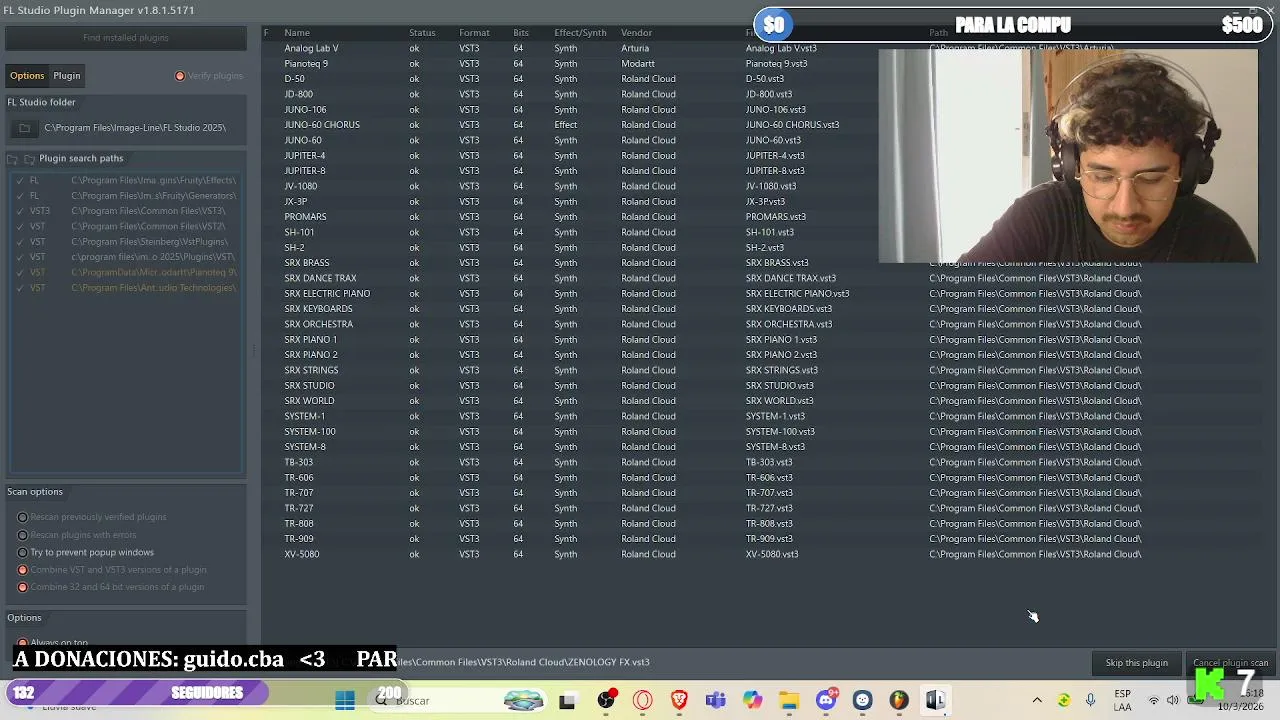Show hidden system tray icons
This screenshot has width=1280, height=720.
pos(1037,700)
